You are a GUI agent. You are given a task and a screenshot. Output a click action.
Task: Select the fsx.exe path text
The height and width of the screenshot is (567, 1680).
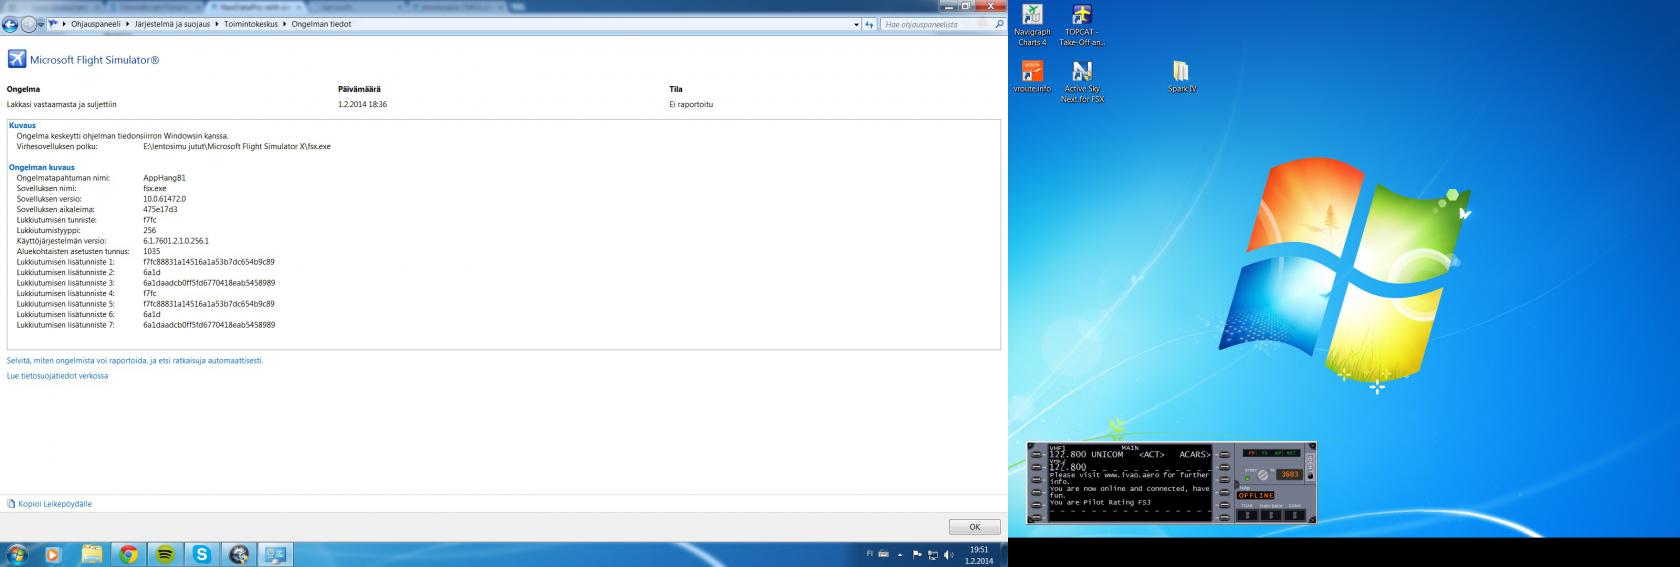point(237,146)
